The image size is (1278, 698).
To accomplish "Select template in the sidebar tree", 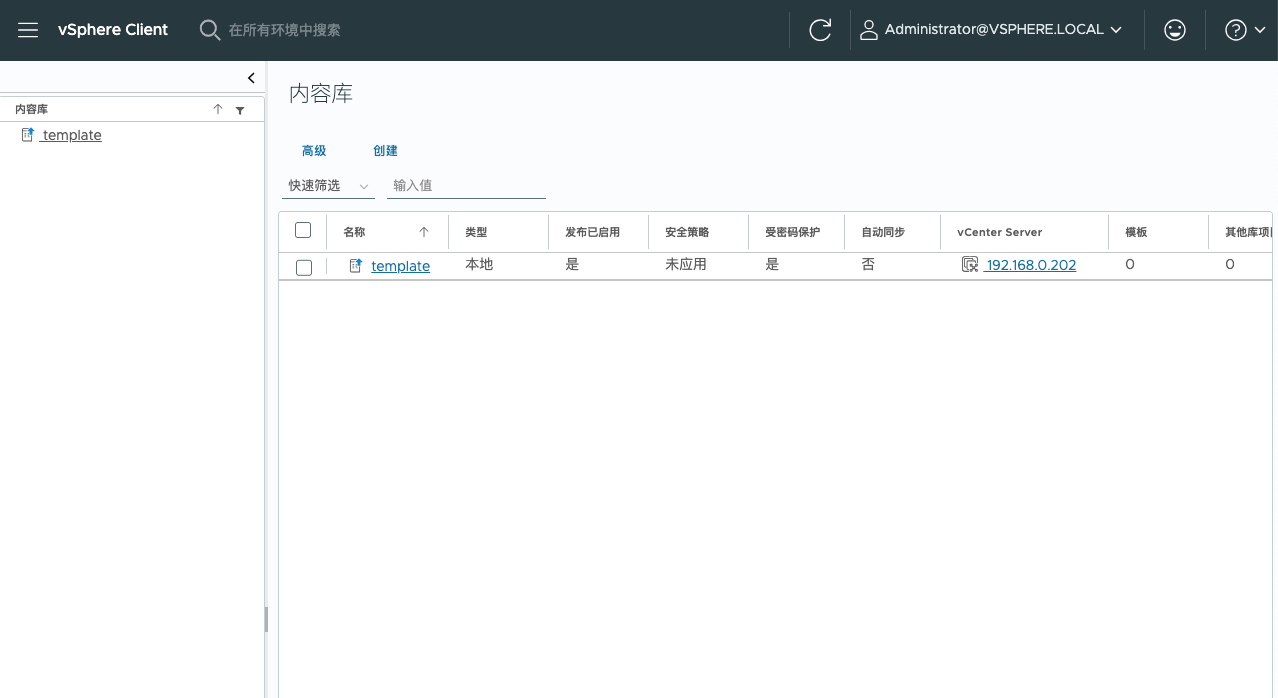I will [x=71, y=135].
